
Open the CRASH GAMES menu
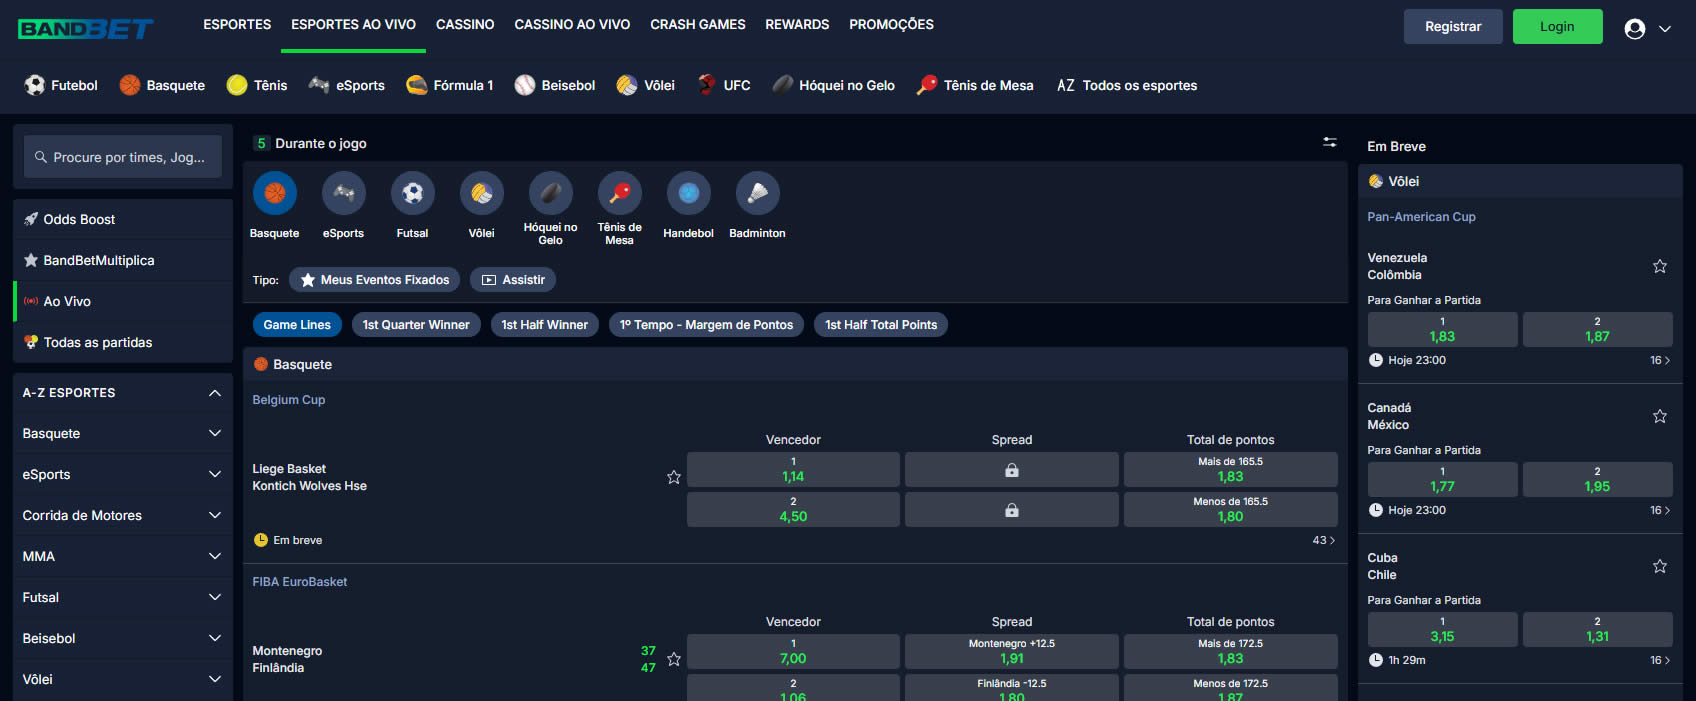click(x=698, y=24)
